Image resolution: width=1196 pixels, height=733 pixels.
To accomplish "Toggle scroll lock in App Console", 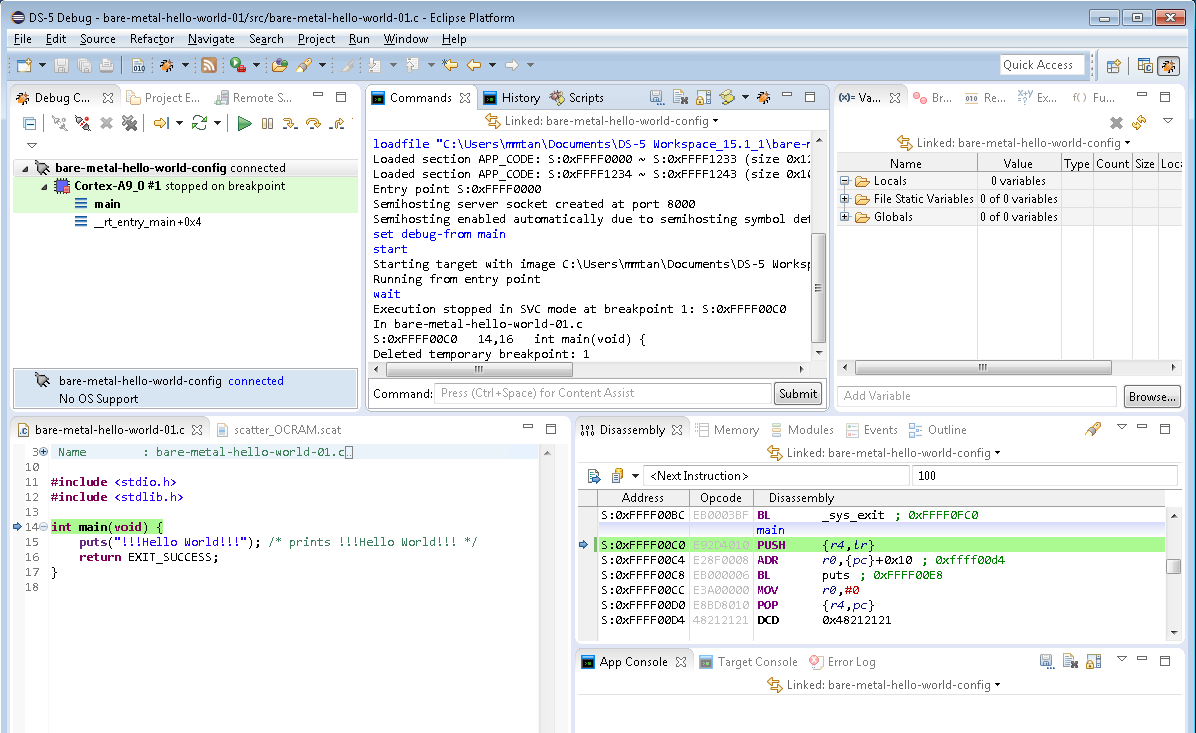I will click(x=1093, y=662).
